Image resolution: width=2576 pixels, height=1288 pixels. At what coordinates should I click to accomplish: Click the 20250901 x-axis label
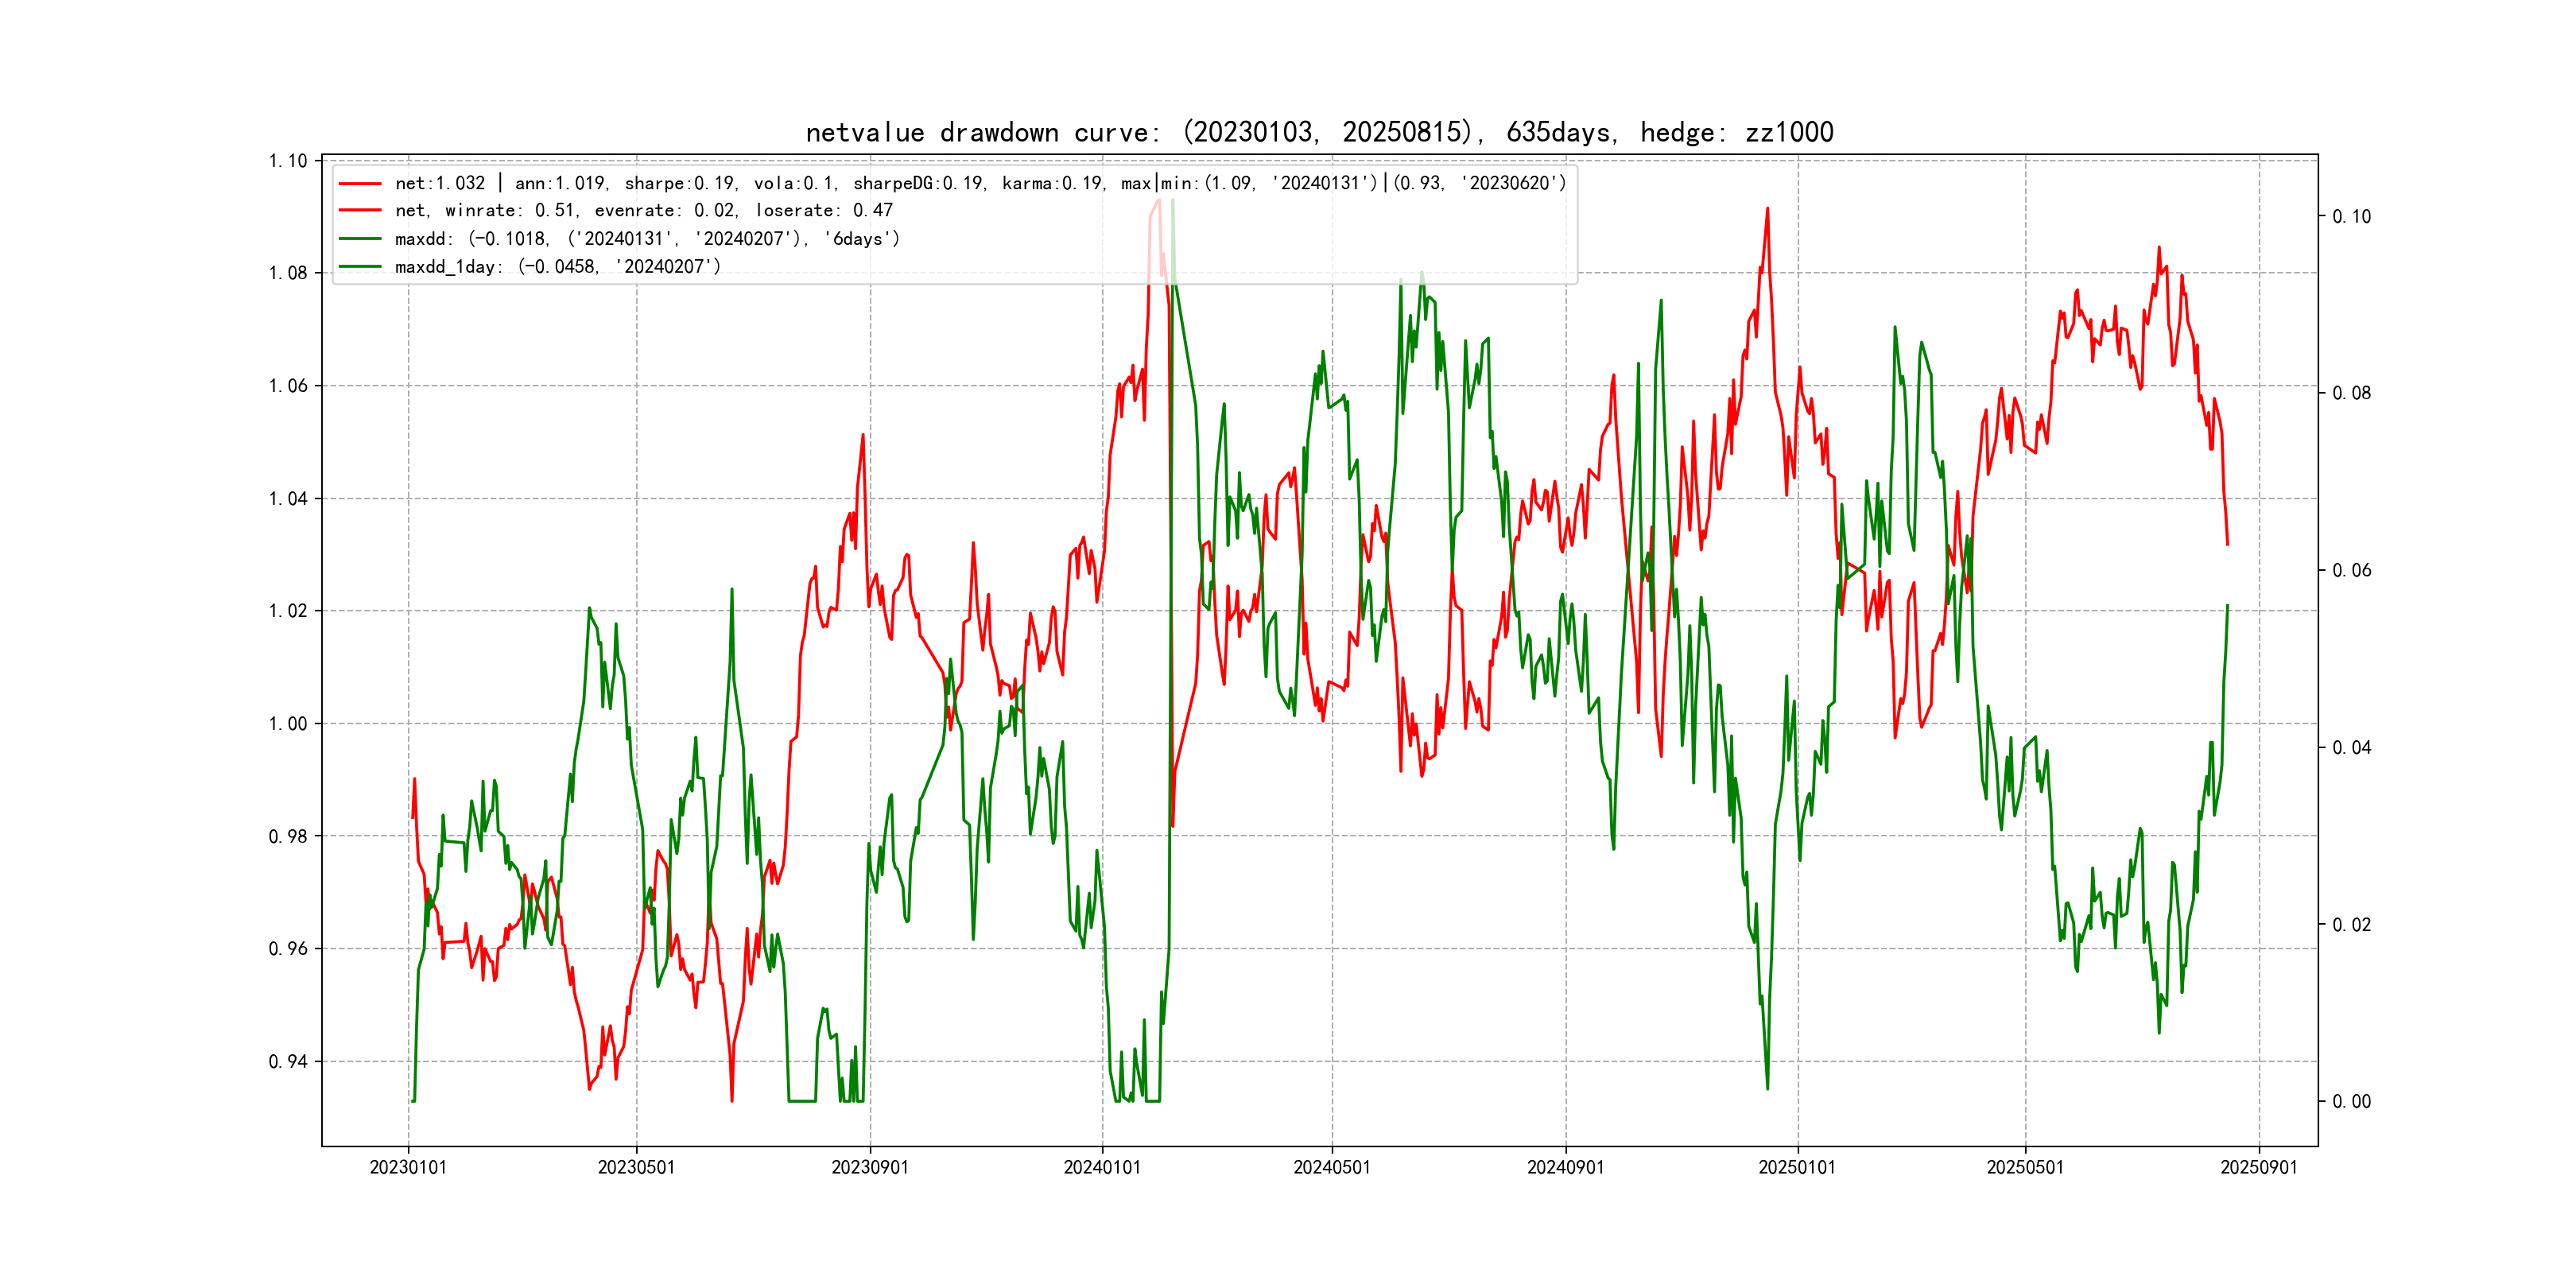tap(2259, 1167)
